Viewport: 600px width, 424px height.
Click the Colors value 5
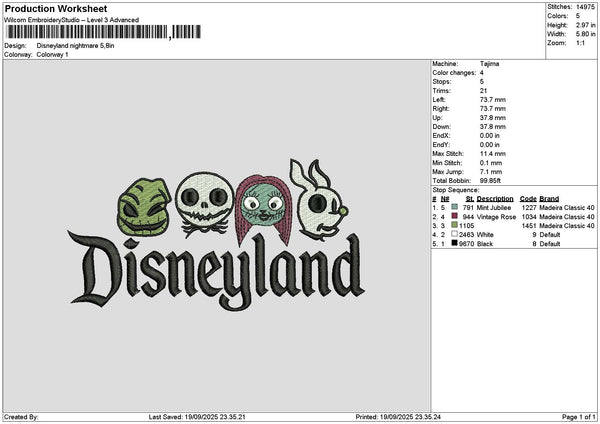(x=578, y=16)
